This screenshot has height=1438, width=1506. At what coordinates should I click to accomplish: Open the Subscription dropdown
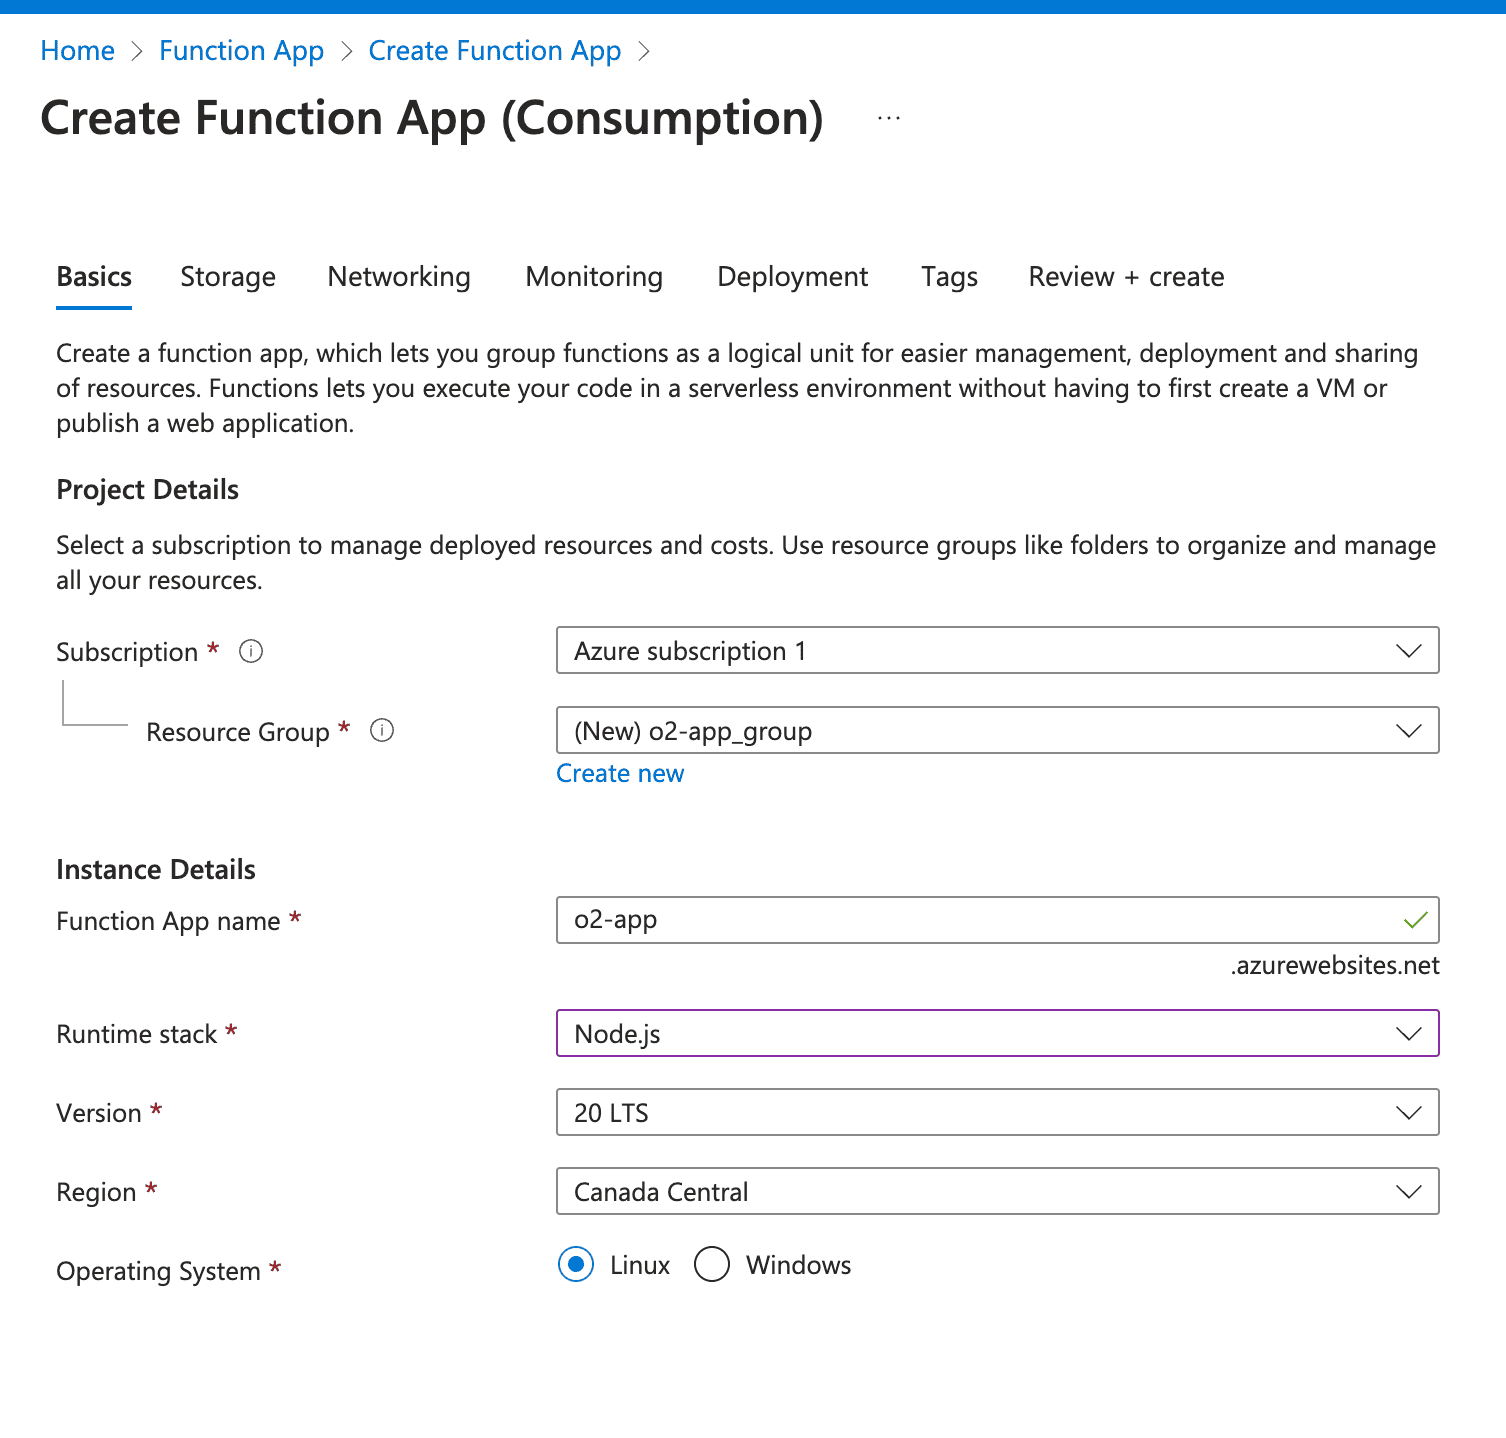pos(1409,651)
